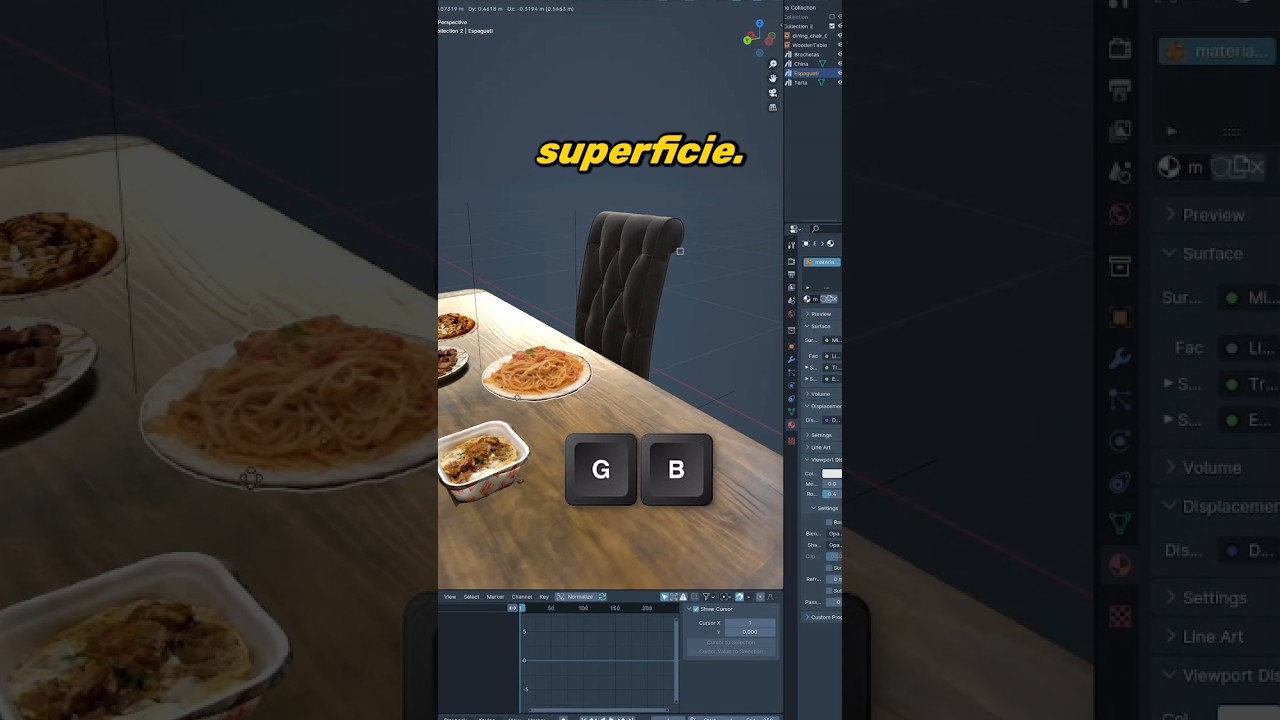
Task: Switch perspective/orthographic with the grid icon
Action: pos(772,107)
